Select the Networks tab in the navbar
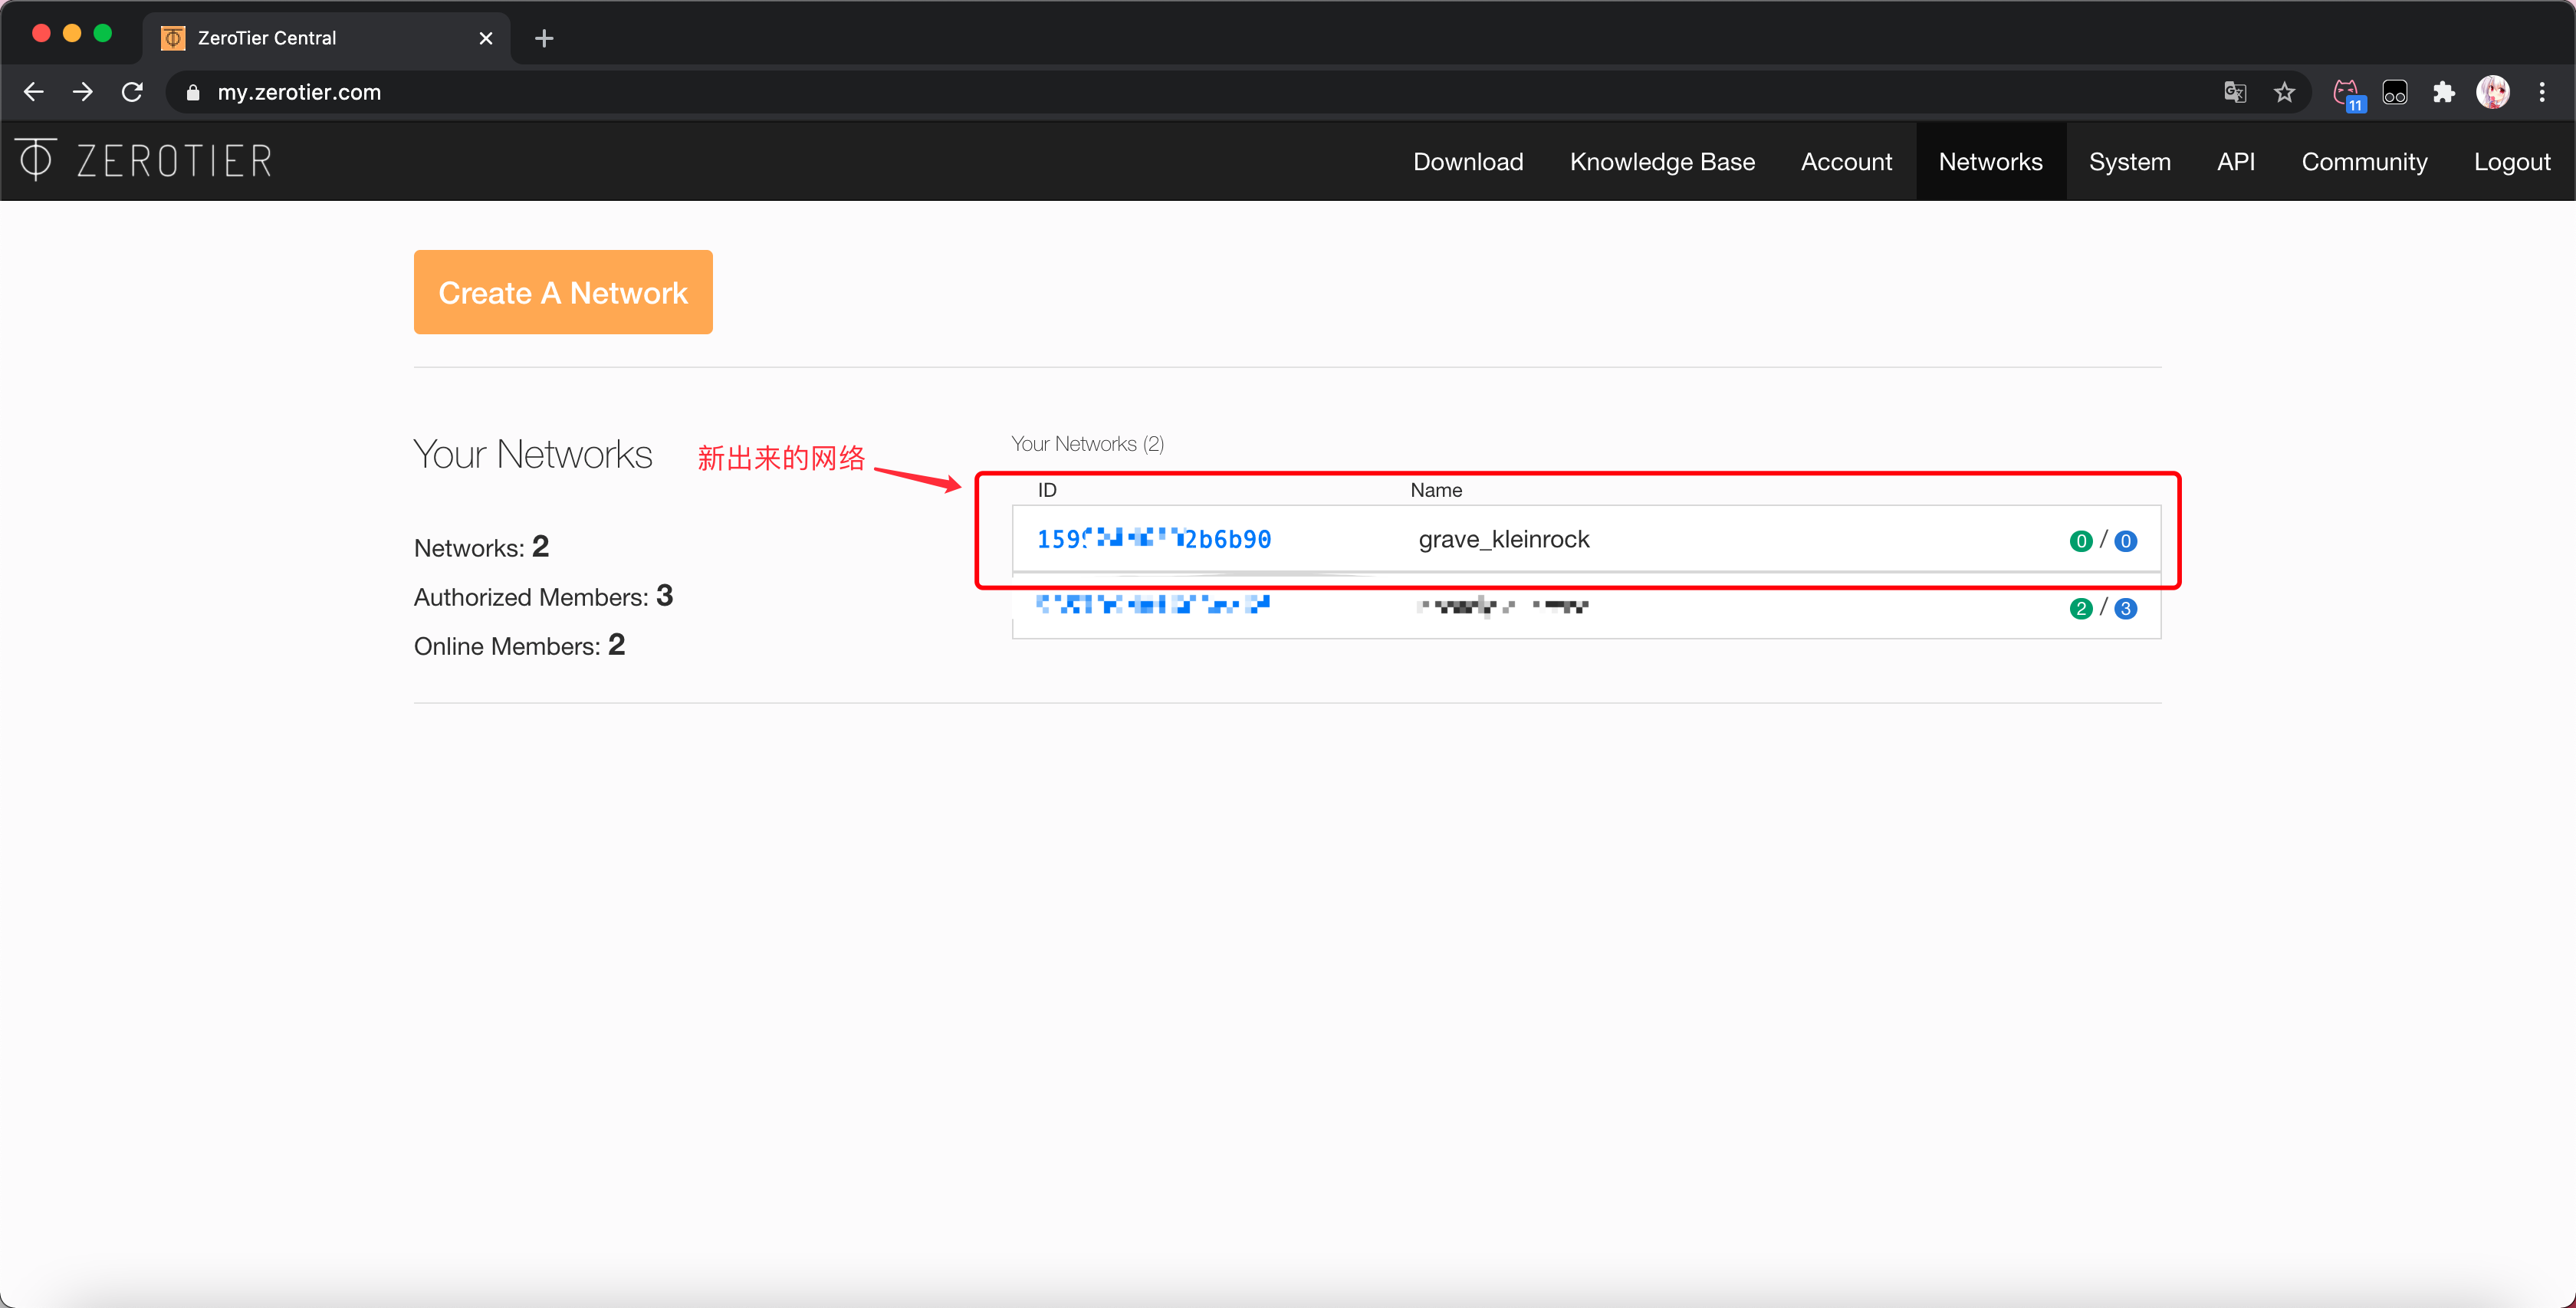2576x1308 pixels. (1989, 162)
